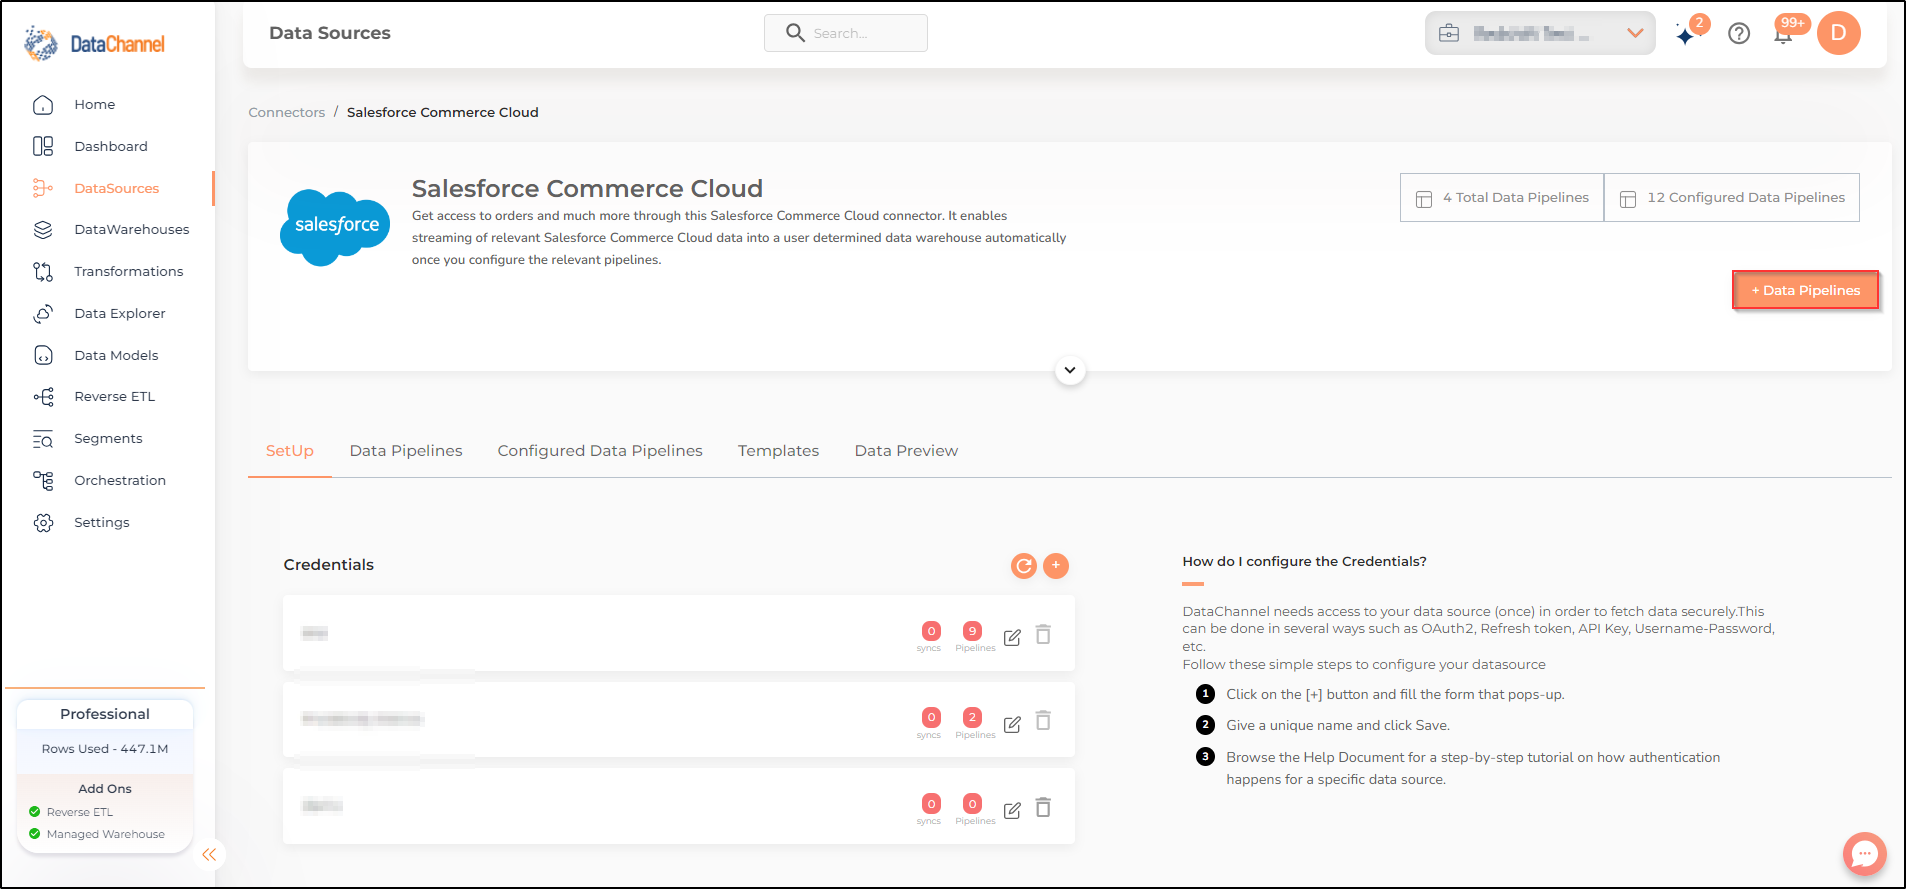This screenshot has height=889, width=1906.
Task: Collapse the sidebar with double chevron
Action: [x=209, y=855]
